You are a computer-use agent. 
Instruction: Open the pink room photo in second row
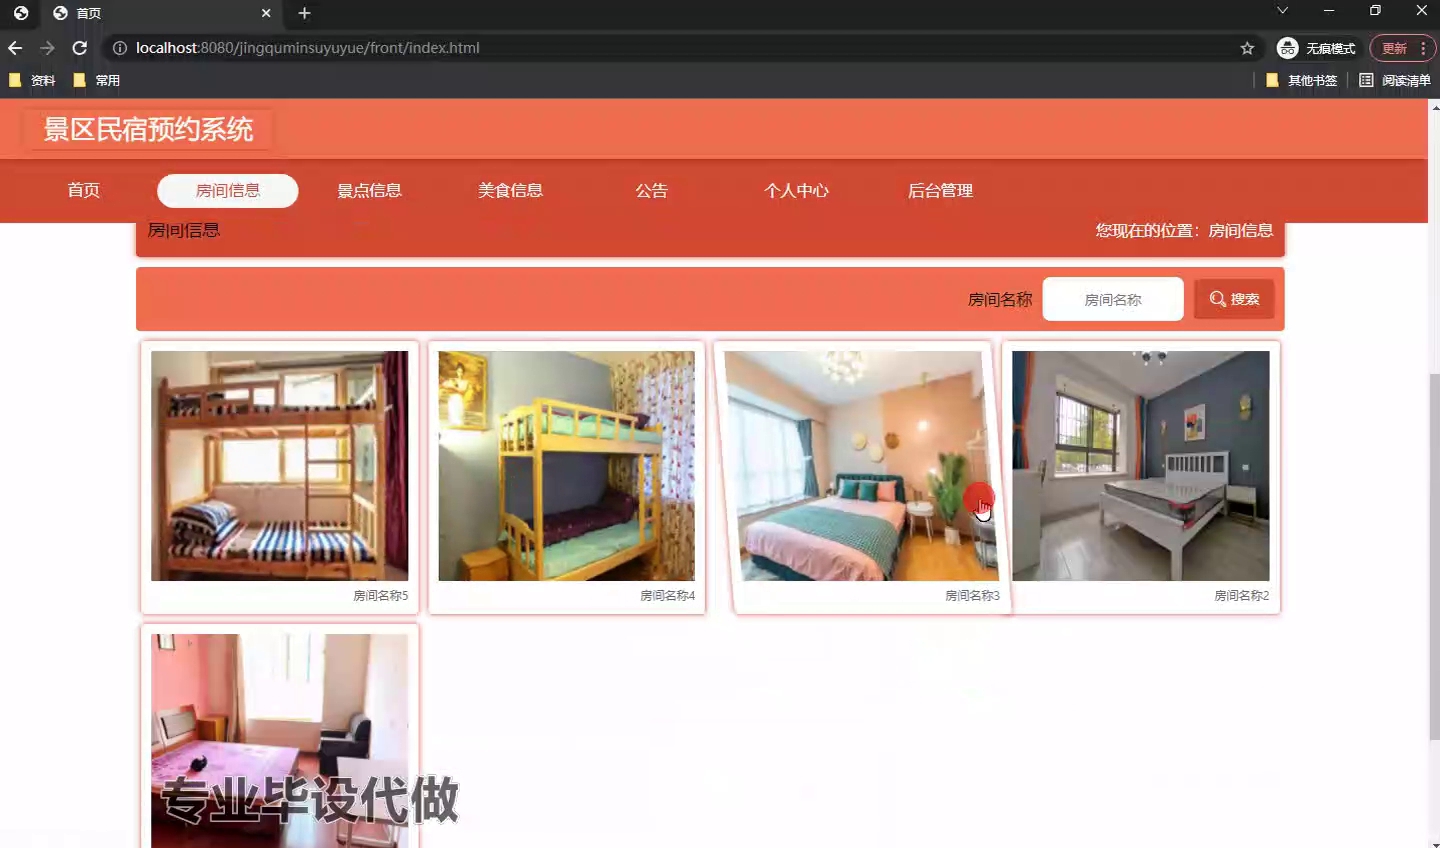(279, 741)
